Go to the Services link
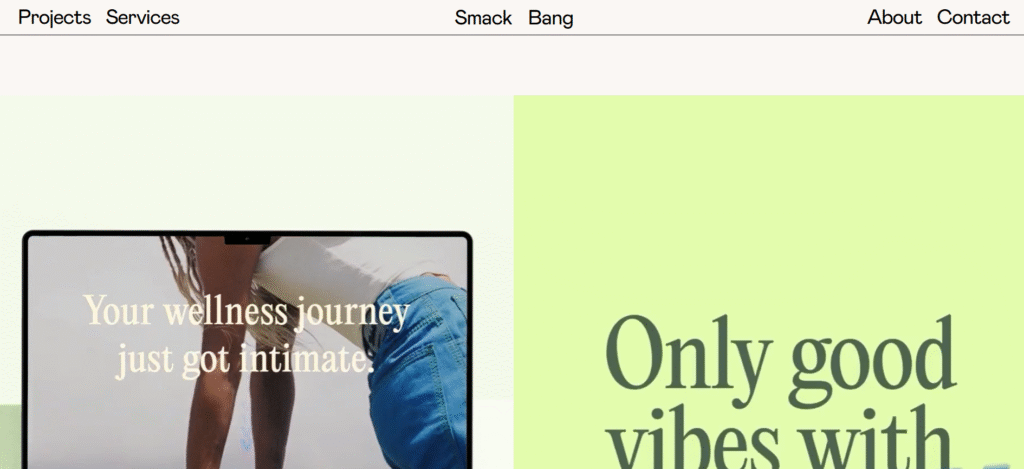This screenshot has width=1024, height=469. click(142, 18)
